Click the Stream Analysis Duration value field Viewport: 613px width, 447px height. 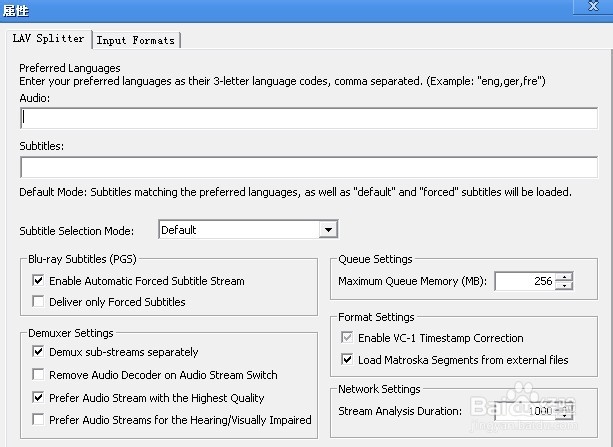(525, 411)
